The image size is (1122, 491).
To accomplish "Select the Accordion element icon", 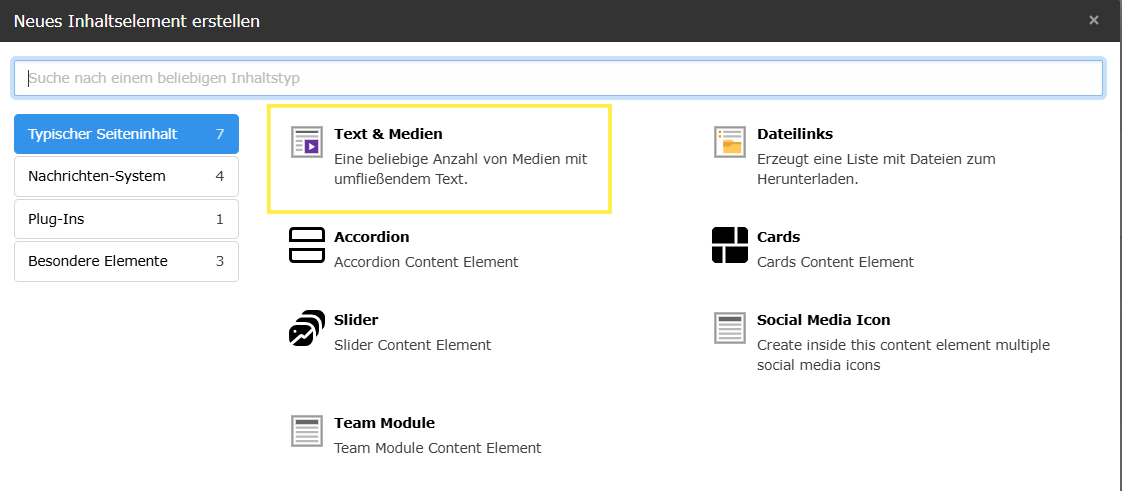I will coord(307,245).
